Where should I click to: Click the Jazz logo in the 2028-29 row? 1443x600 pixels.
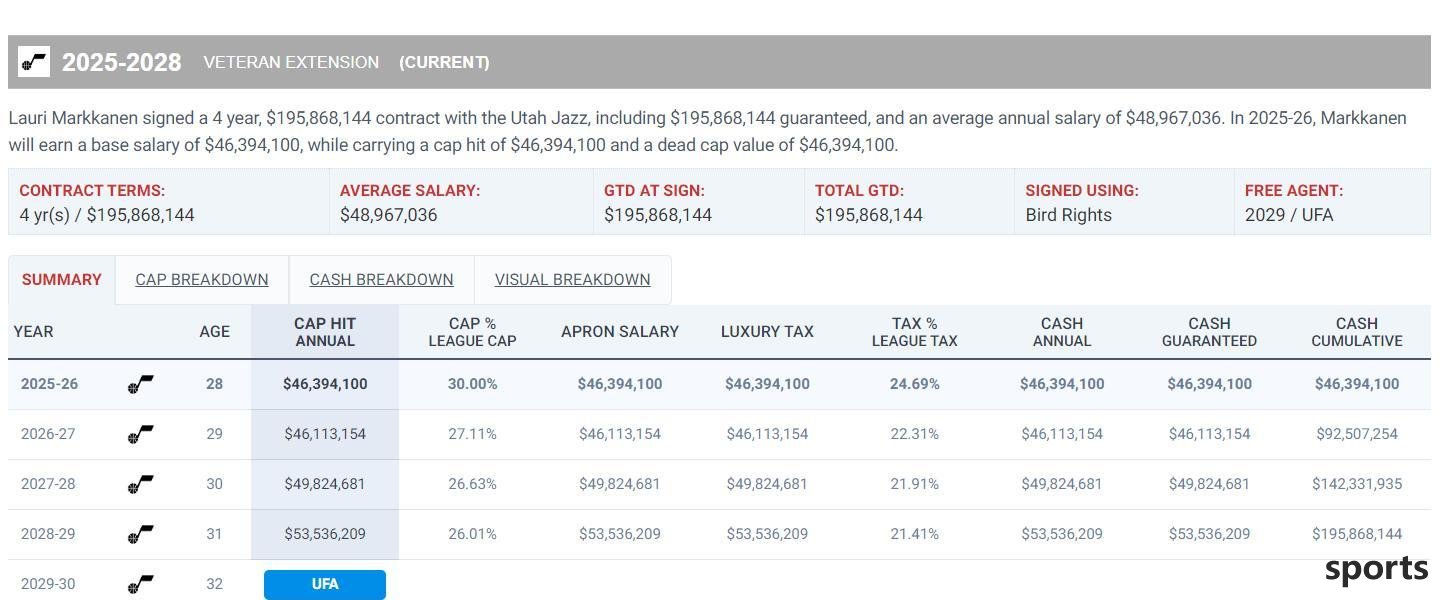[x=141, y=534]
